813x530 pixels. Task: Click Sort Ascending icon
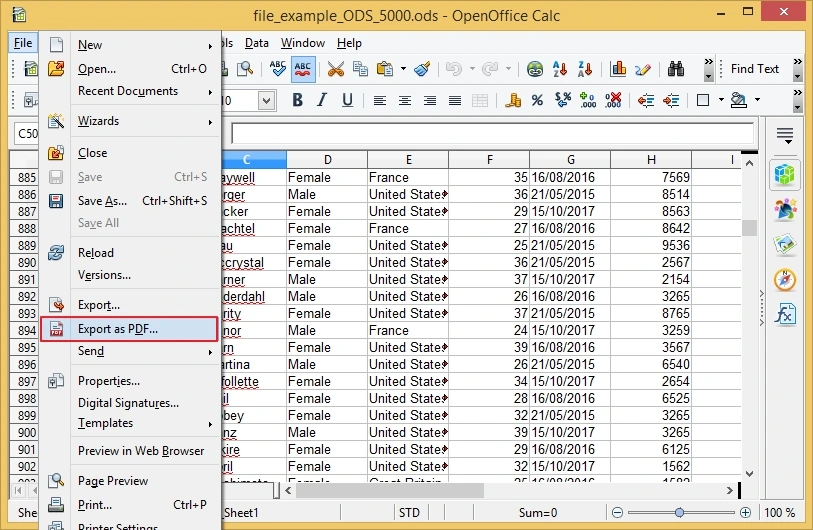[560, 69]
